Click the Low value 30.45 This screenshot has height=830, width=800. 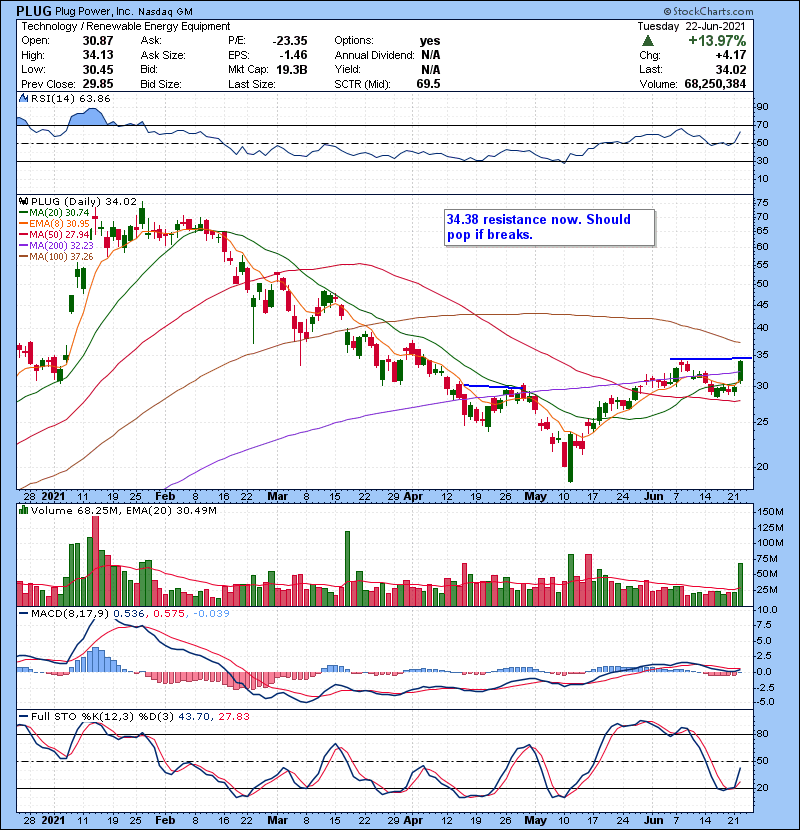pos(98,69)
